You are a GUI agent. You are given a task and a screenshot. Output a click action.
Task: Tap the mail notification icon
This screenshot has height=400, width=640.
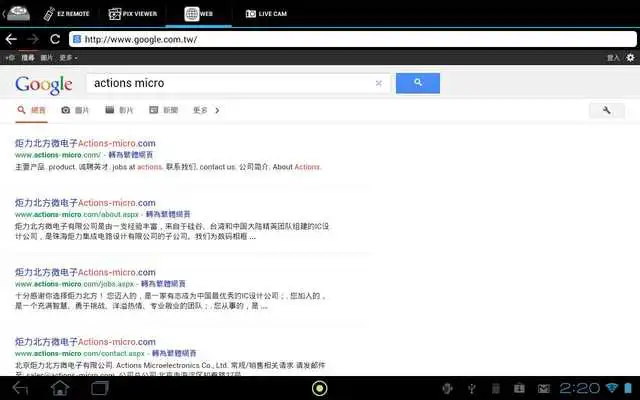coord(544,389)
